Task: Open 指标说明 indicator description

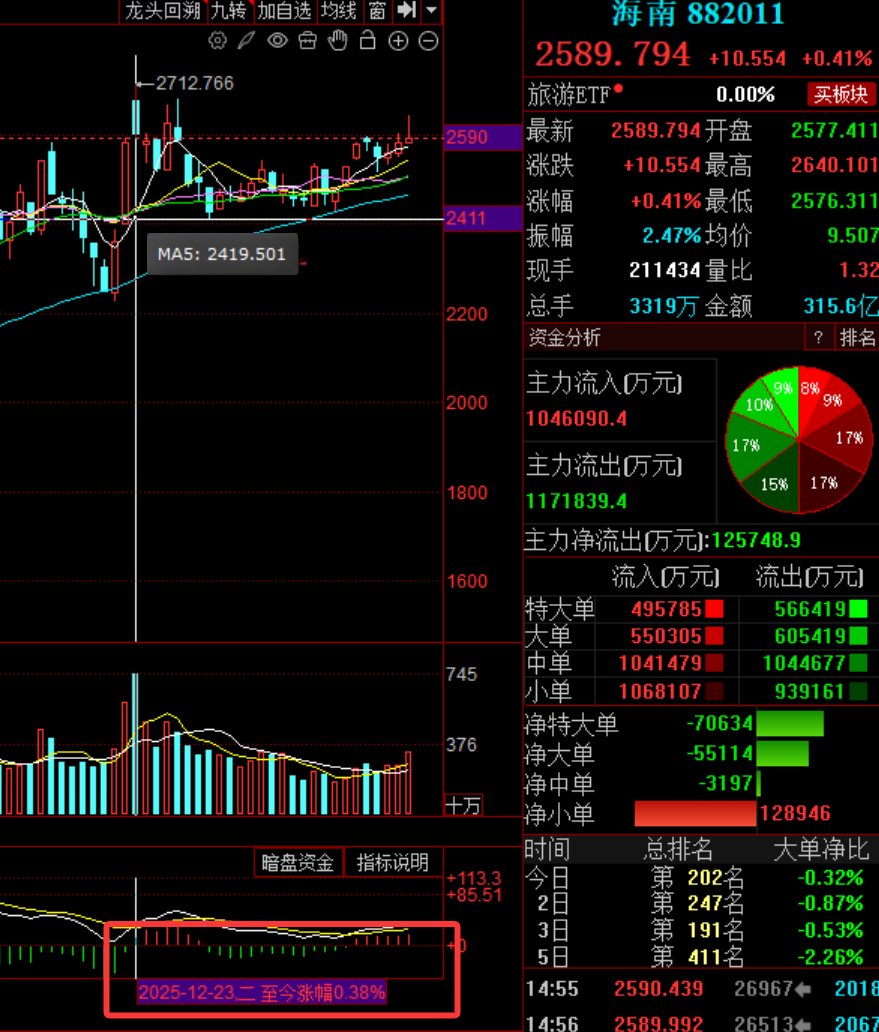Action: tap(393, 863)
